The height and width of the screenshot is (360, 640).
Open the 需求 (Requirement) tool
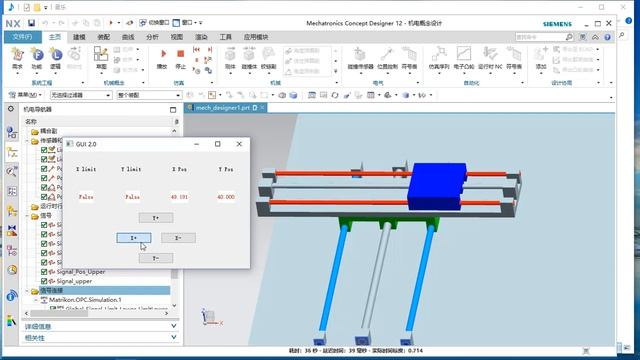tap(17, 59)
